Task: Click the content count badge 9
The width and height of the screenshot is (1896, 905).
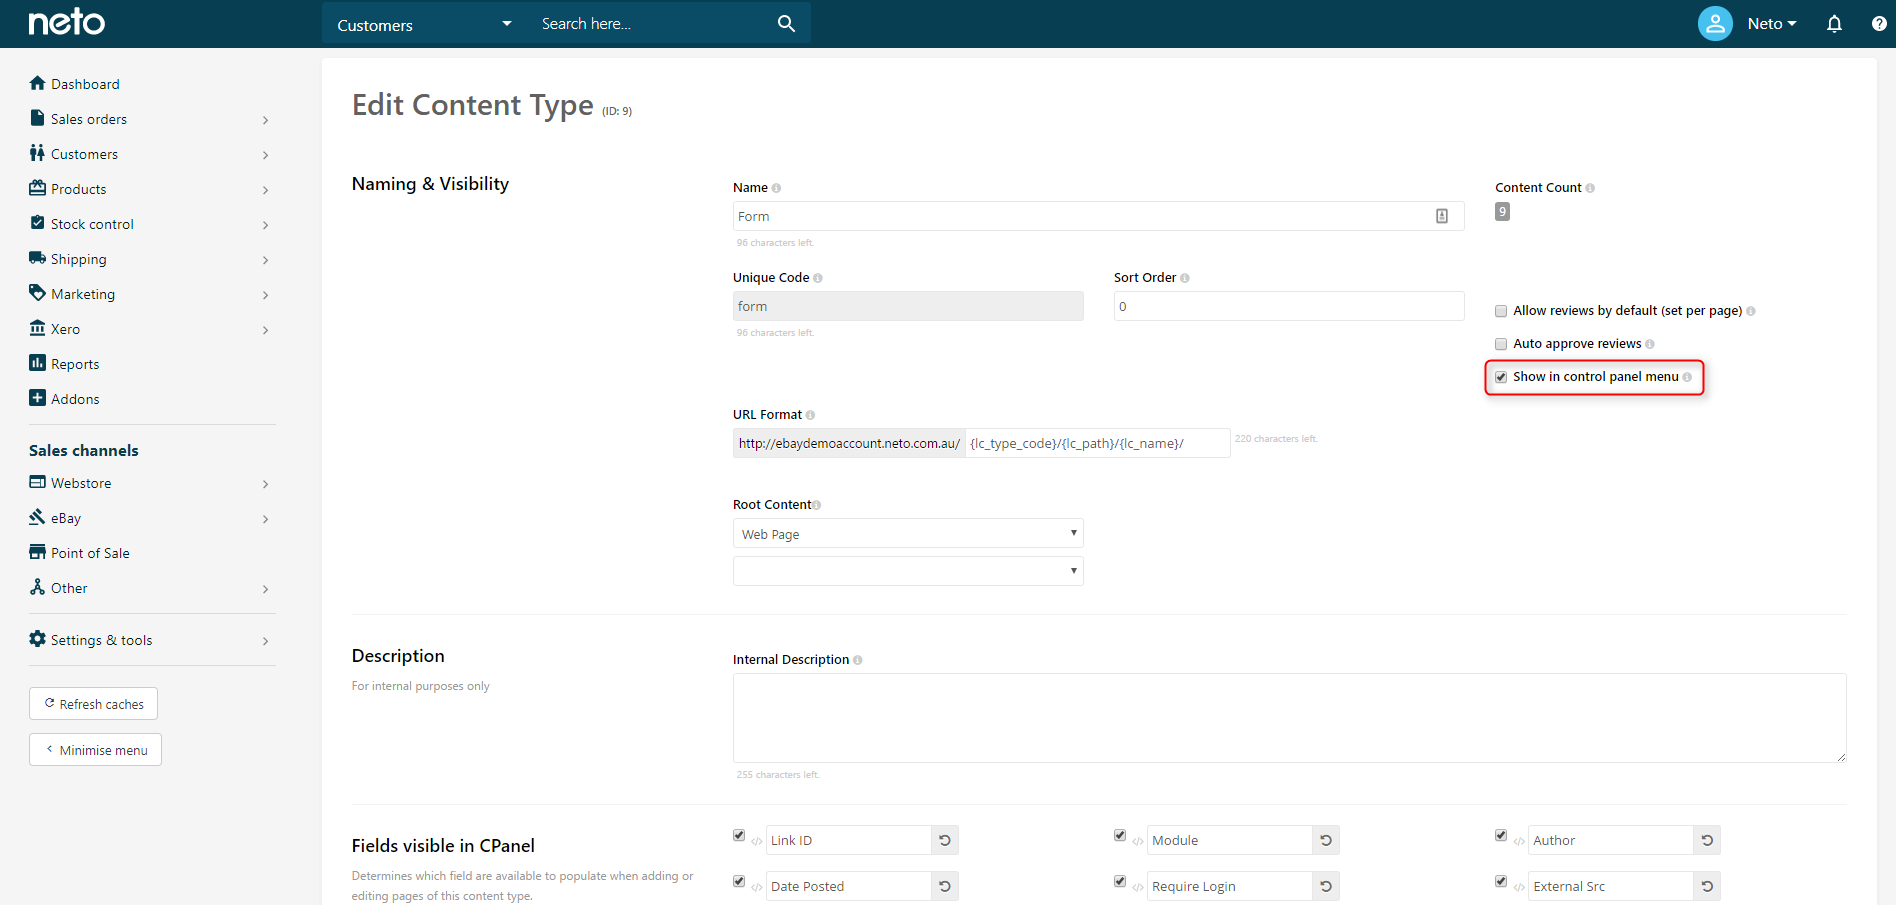Action: 1502,212
